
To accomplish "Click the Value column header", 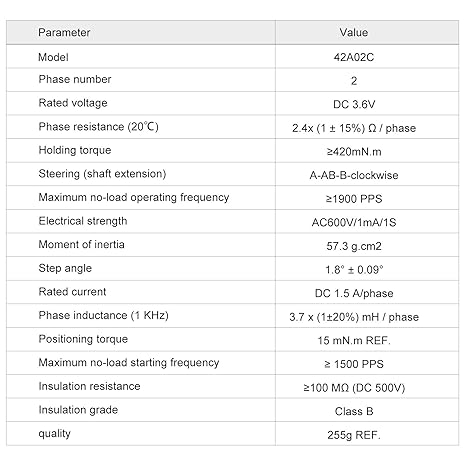I will 354,33.
